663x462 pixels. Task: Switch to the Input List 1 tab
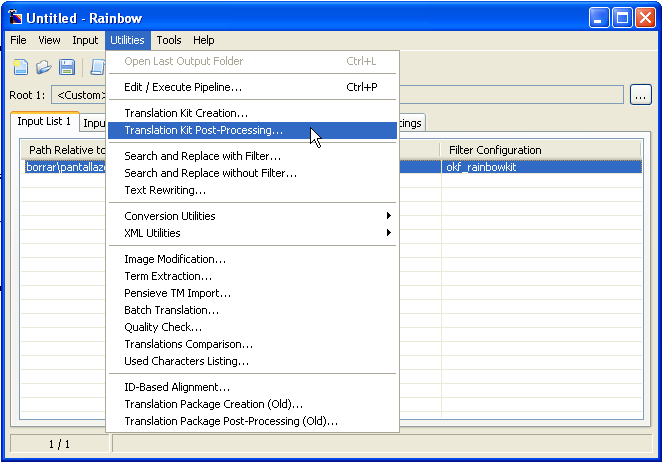44,122
